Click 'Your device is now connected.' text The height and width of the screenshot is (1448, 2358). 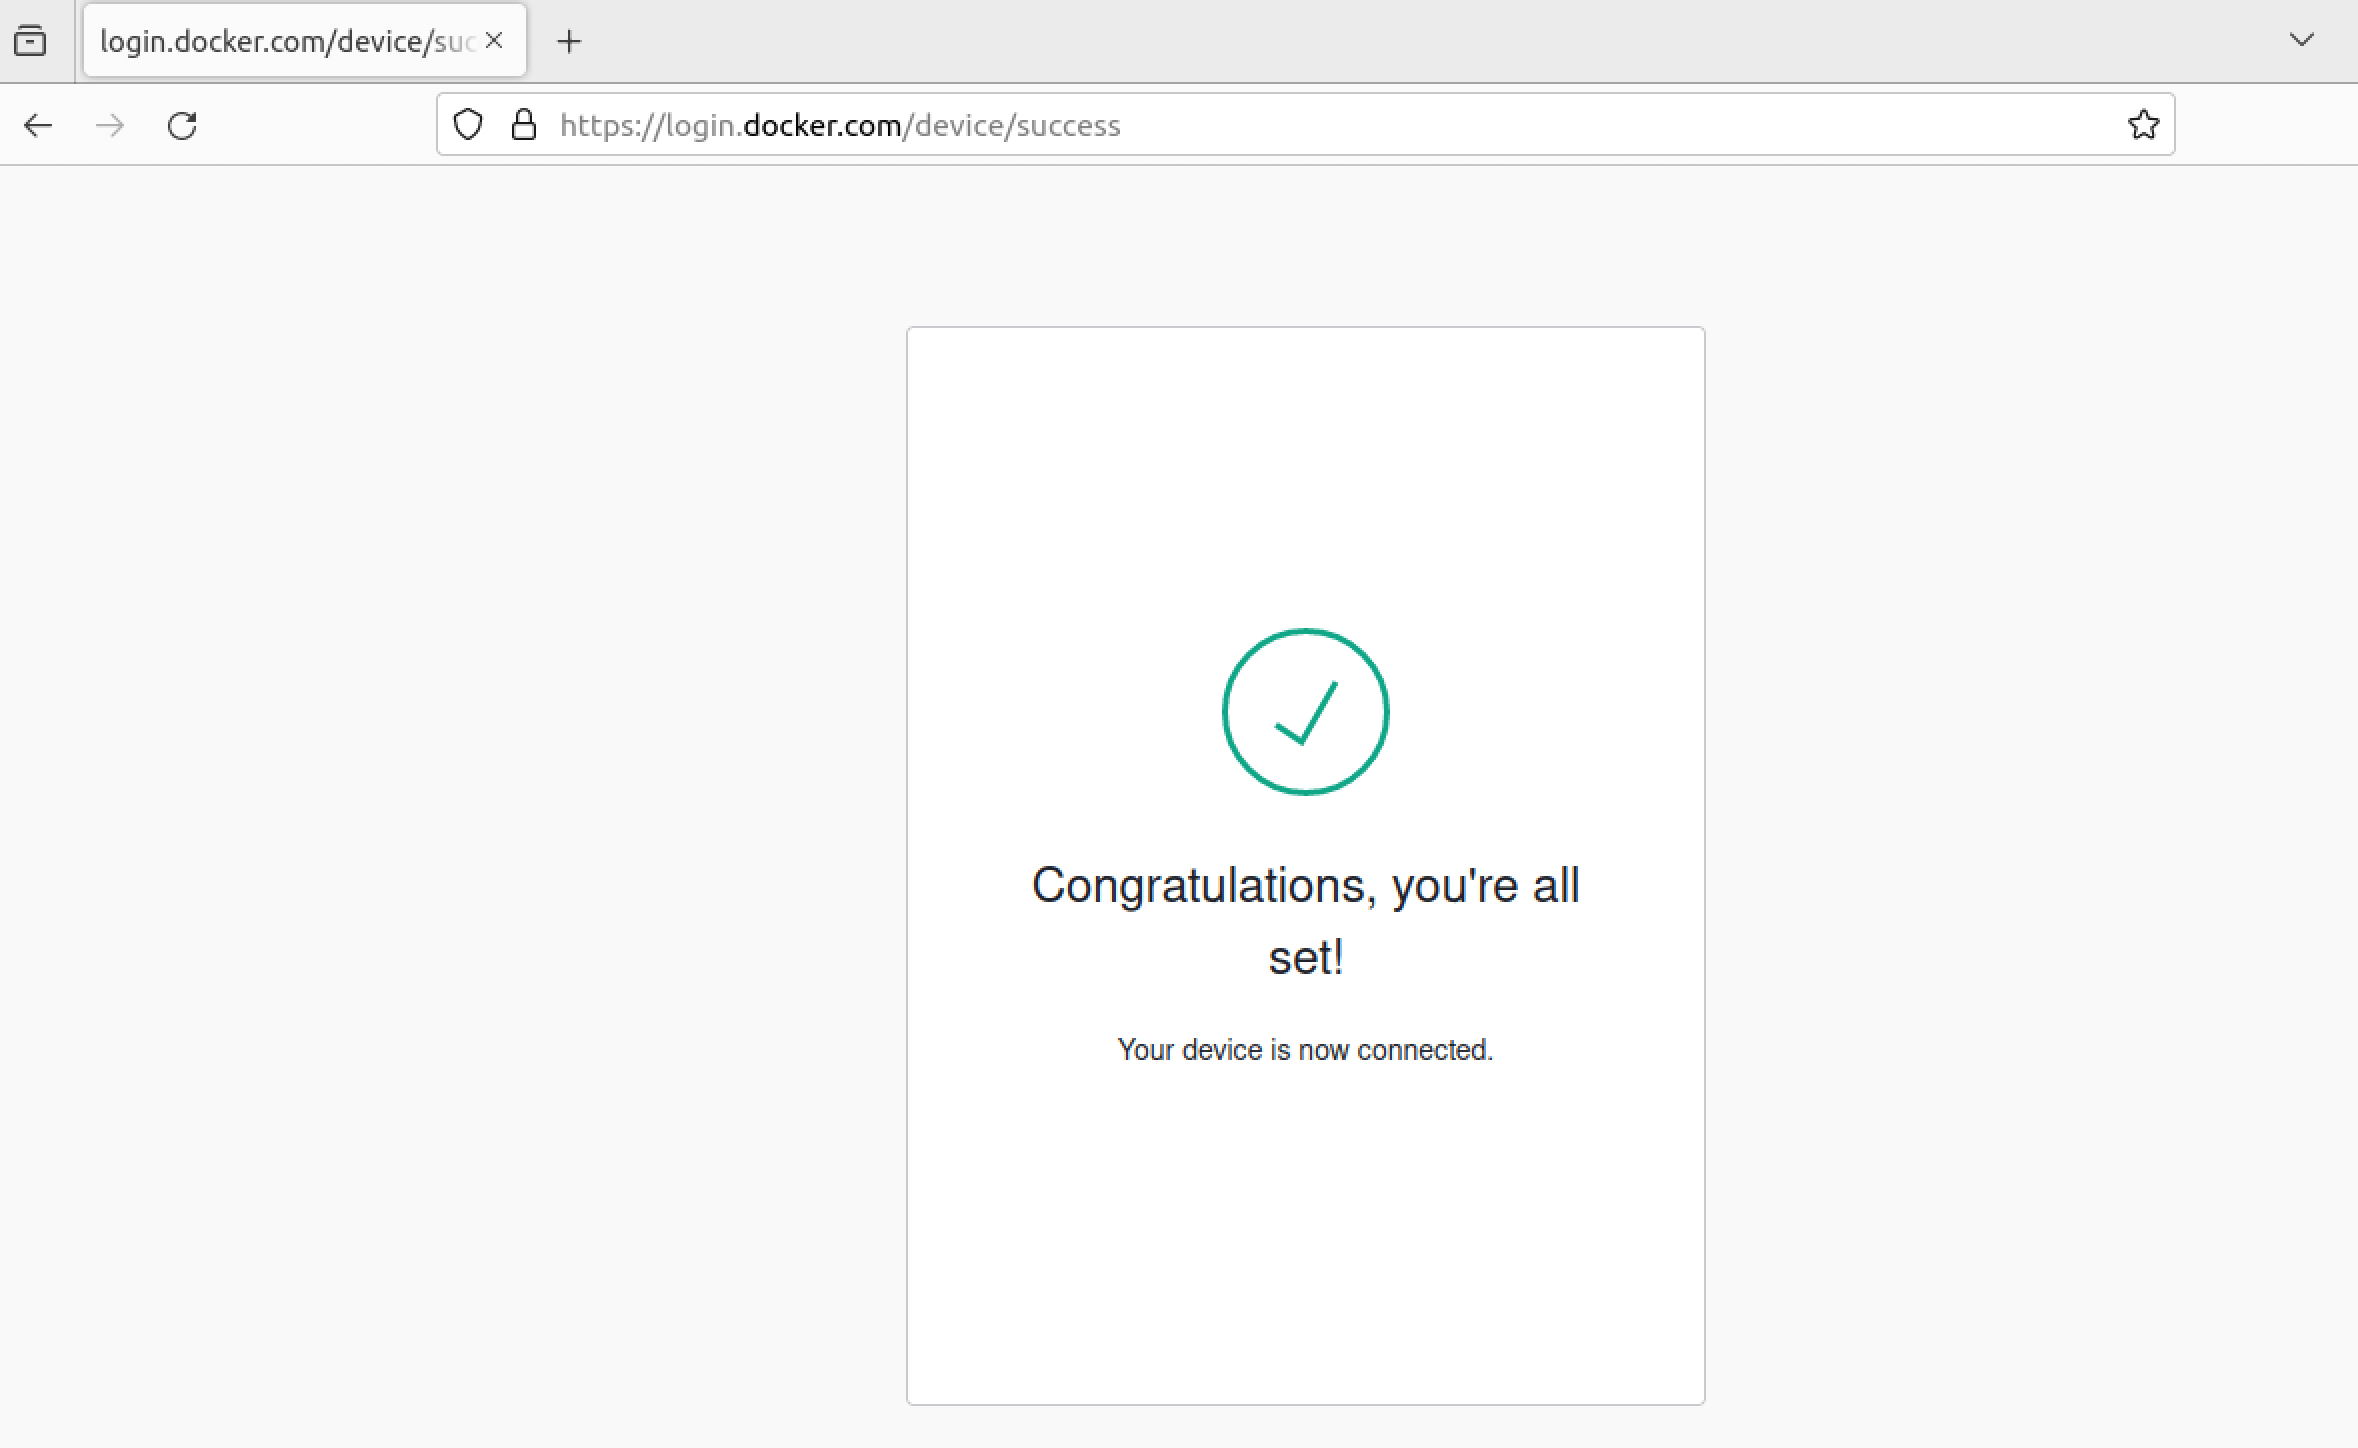pyautogui.click(x=1305, y=1050)
